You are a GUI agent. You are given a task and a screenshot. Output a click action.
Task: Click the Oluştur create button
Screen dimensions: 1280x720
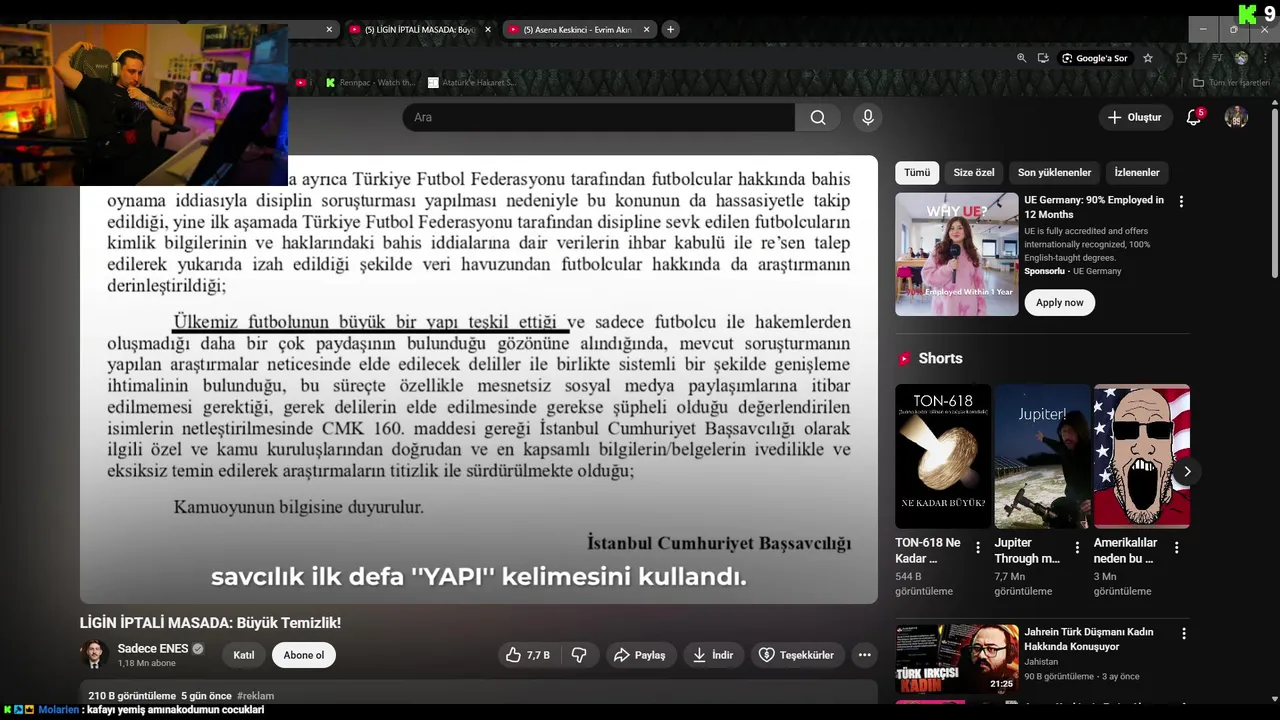click(x=1134, y=117)
